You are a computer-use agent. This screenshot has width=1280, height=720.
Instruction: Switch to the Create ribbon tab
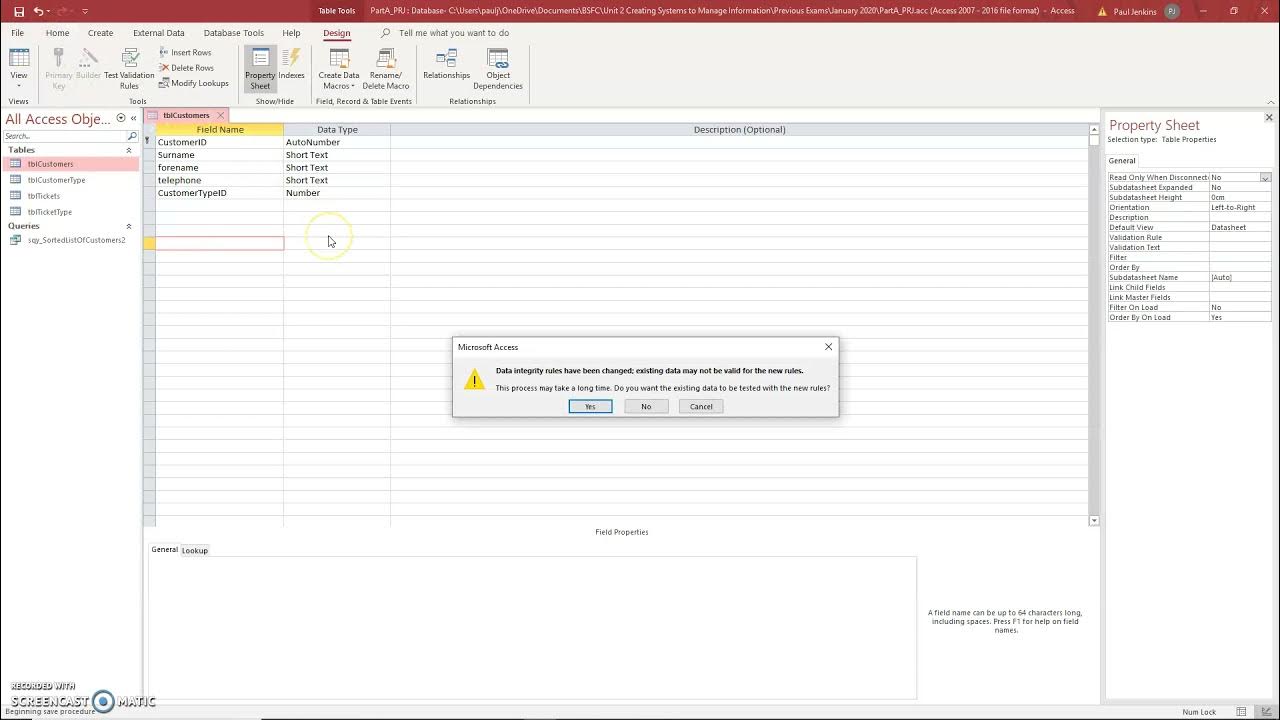point(100,33)
